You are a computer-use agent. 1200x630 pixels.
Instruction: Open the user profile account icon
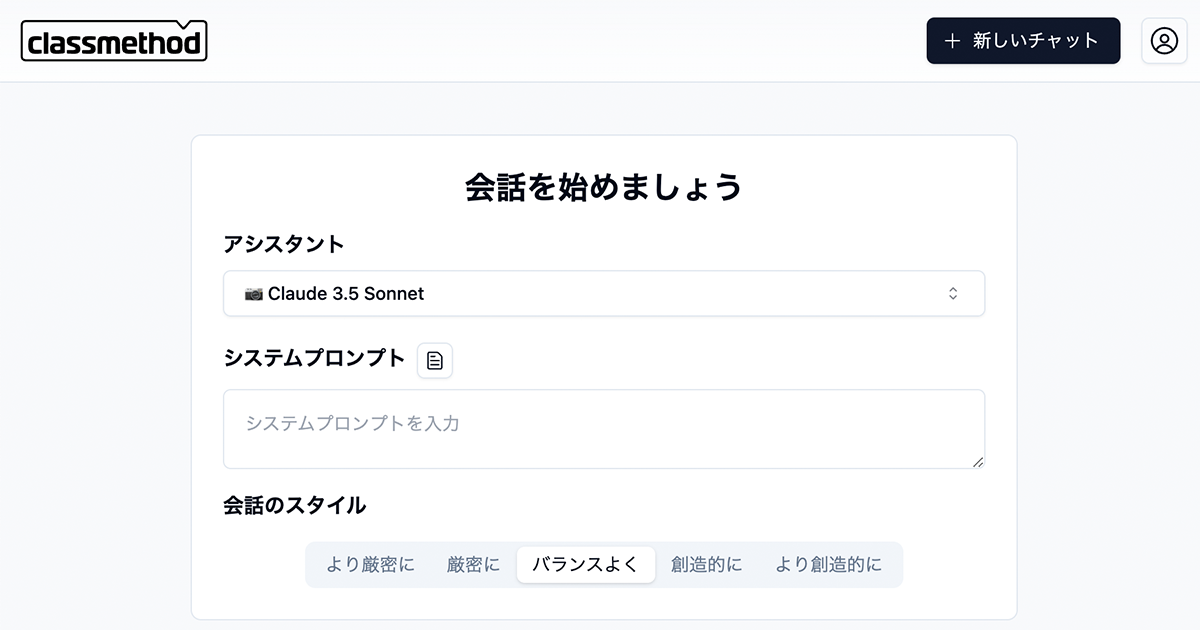click(1164, 41)
